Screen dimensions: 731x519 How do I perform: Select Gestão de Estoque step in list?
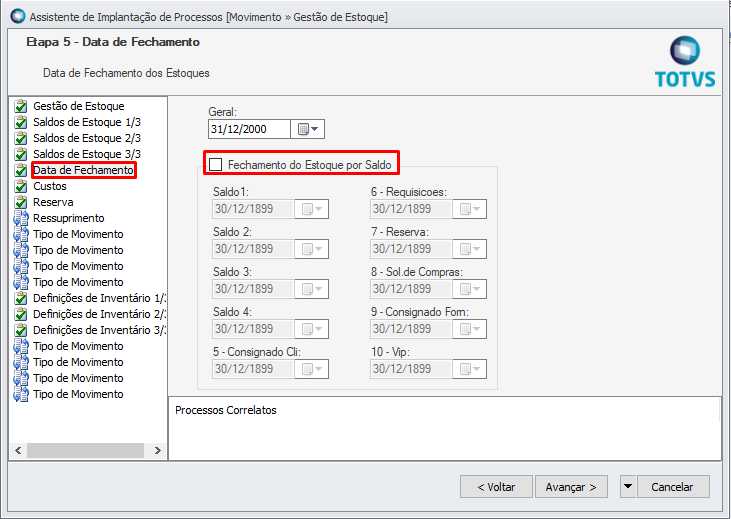[79, 106]
